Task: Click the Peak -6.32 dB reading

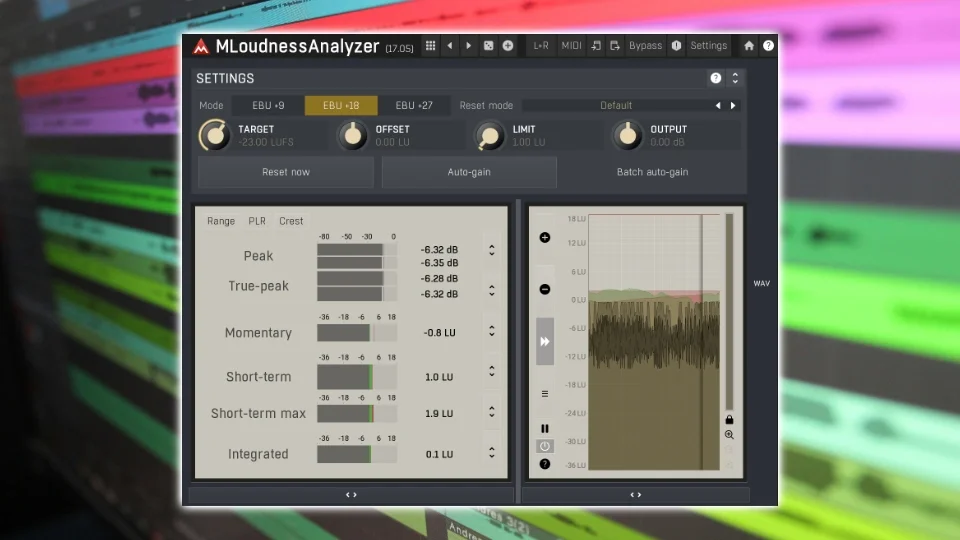Action: 440,250
